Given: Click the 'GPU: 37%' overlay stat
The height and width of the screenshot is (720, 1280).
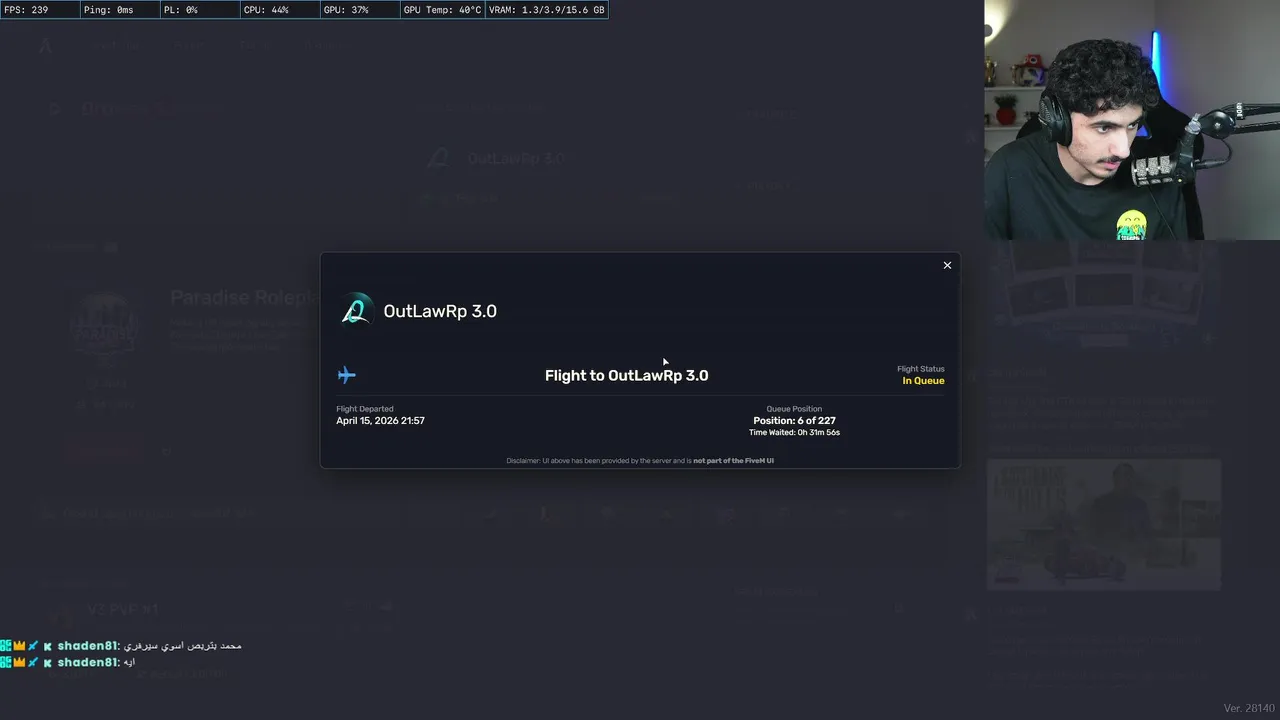Looking at the screenshot, I should click(x=359, y=10).
